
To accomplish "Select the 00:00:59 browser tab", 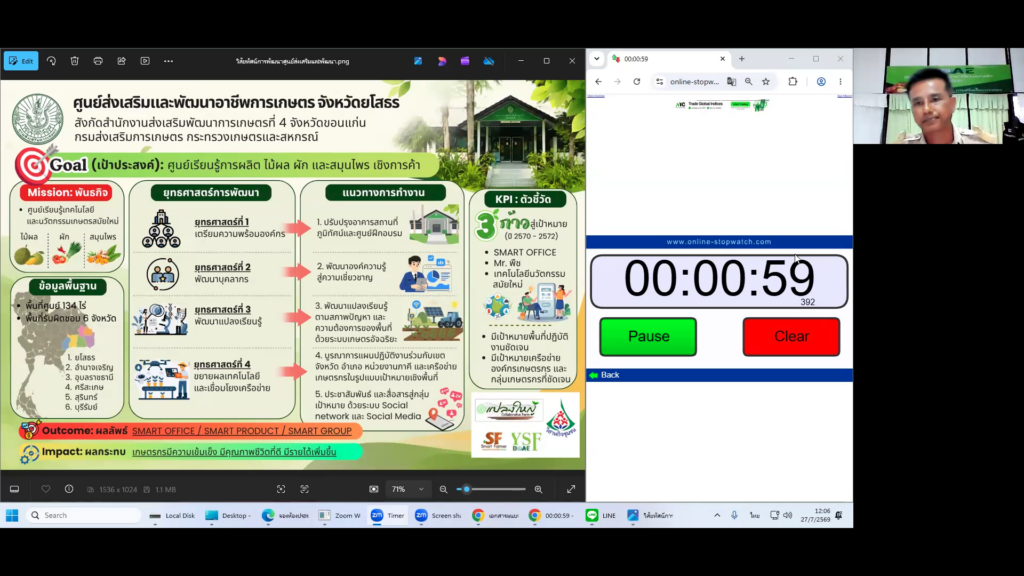I will pos(668,59).
